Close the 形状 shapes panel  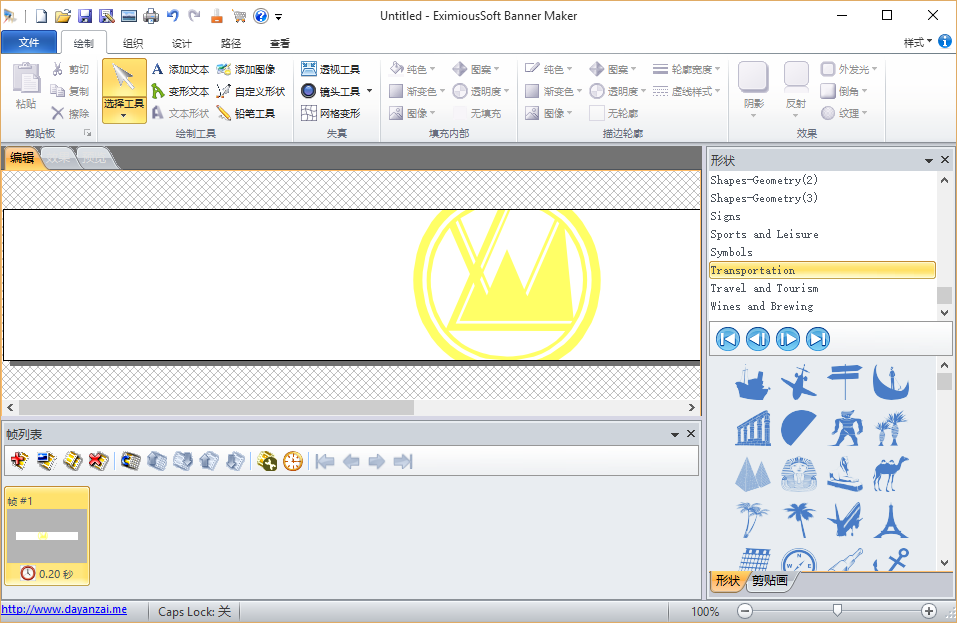pyautogui.click(x=945, y=160)
